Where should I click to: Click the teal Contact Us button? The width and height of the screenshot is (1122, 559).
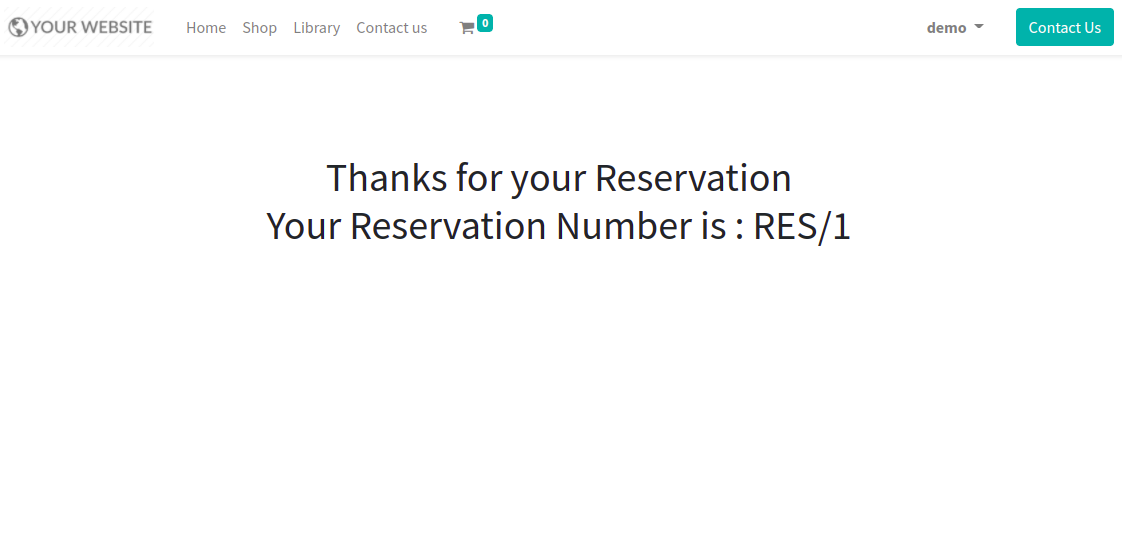coord(1065,27)
